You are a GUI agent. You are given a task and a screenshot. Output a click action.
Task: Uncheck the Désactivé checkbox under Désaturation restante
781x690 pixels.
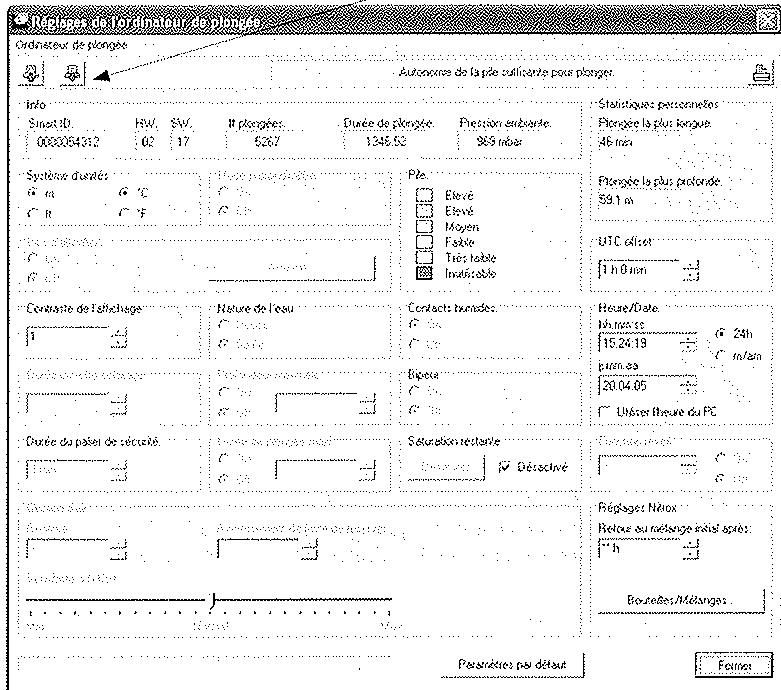coord(504,467)
